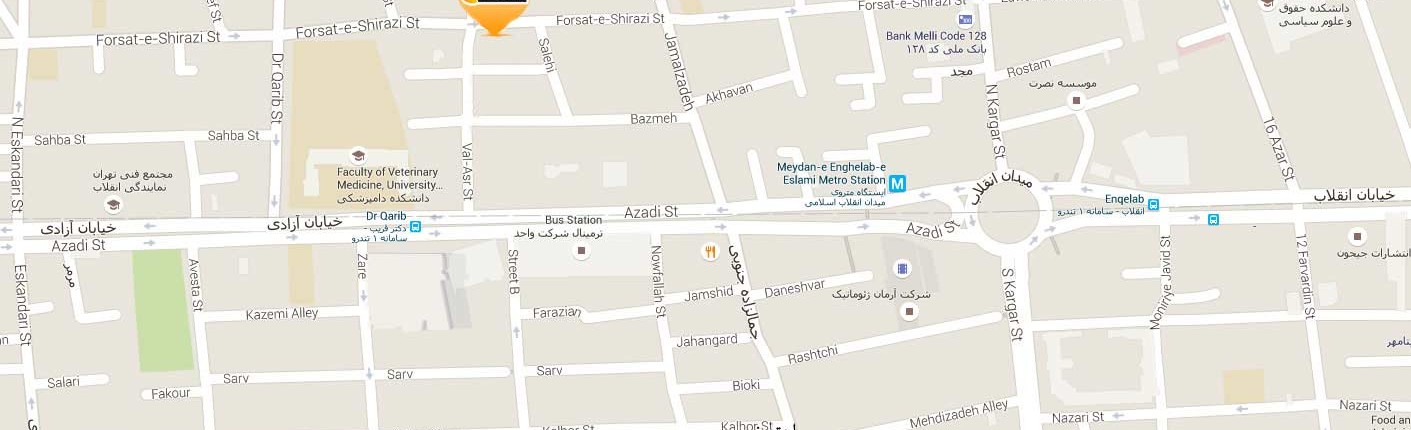Open the graduation cap icon near N Eskandari St
This screenshot has height=430, width=1411.
pyautogui.click(x=113, y=205)
